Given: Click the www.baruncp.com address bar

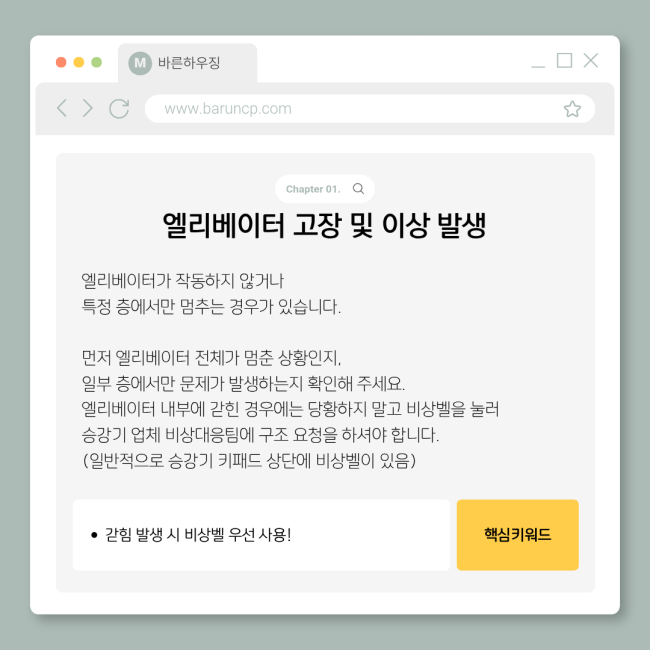Looking at the screenshot, I should click(x=370, y=109).
